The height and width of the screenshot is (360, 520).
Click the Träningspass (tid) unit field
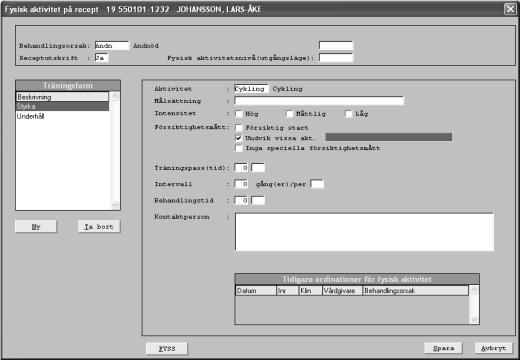click(258, 167)
